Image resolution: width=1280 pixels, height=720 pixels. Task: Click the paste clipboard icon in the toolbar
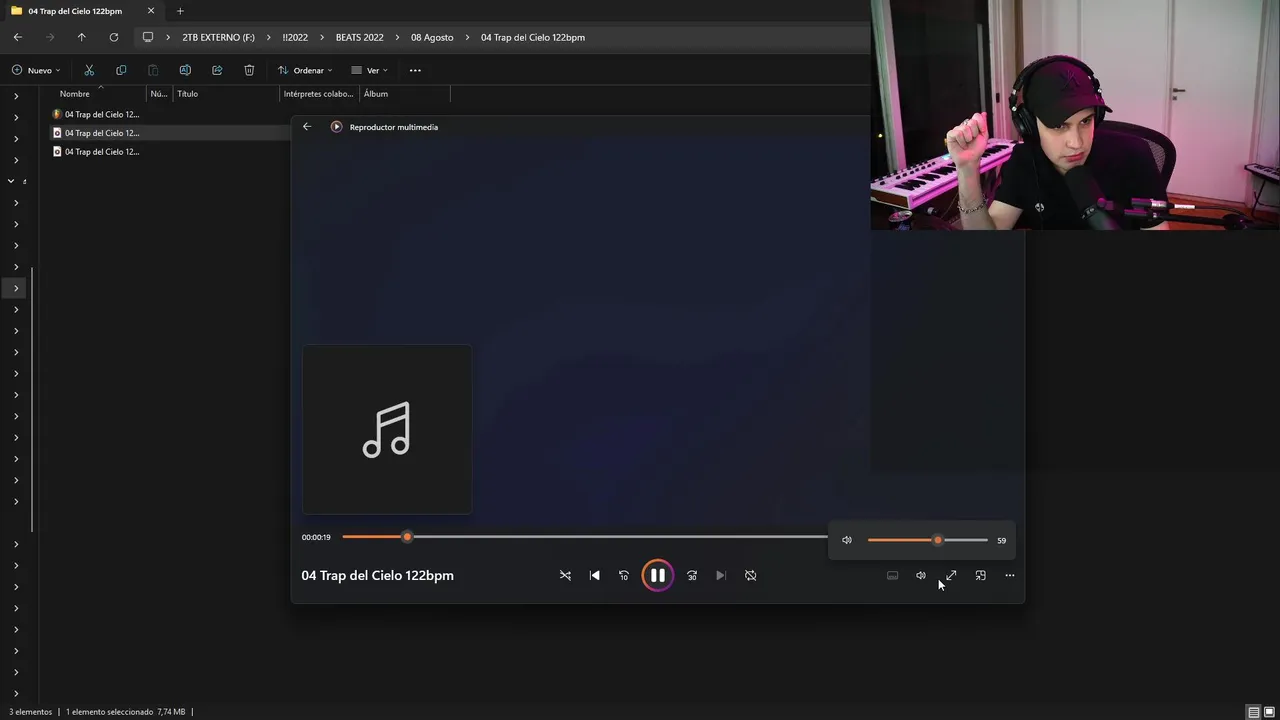tap(153, 70)
